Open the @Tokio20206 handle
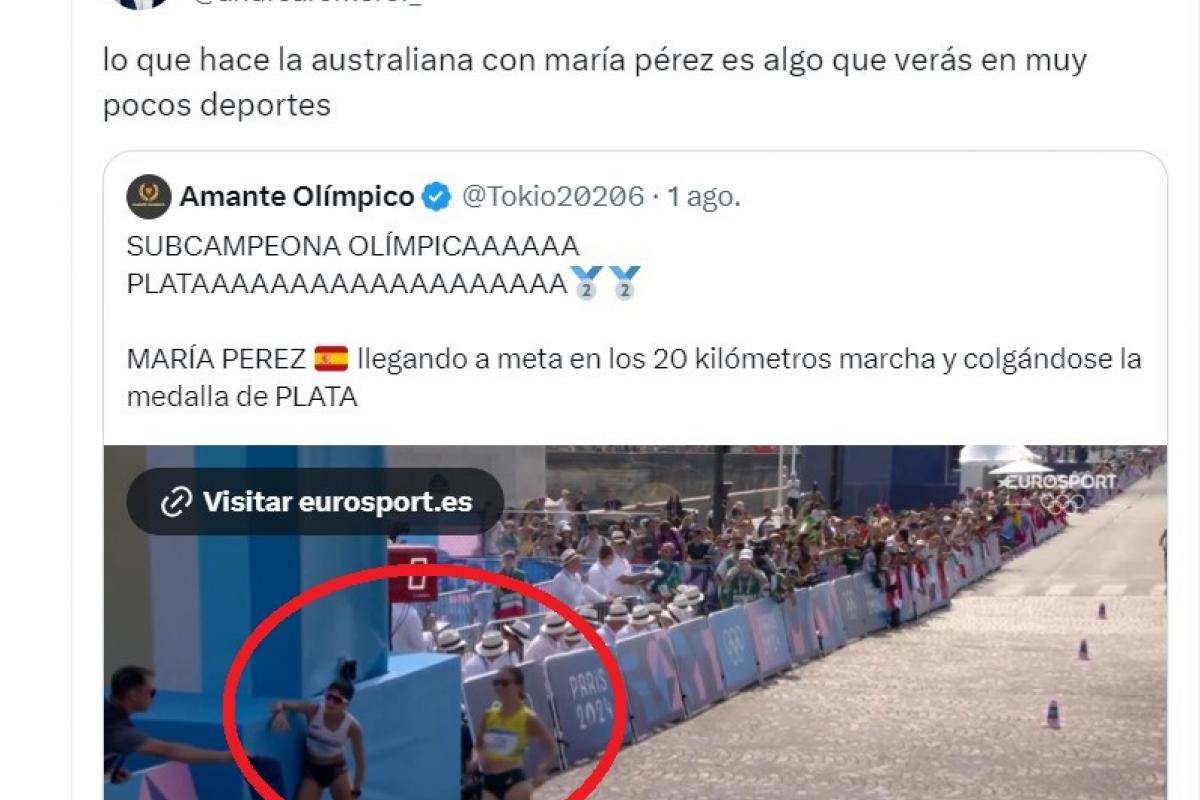The width and height of the screenshot is (1200, 800). 551,197
